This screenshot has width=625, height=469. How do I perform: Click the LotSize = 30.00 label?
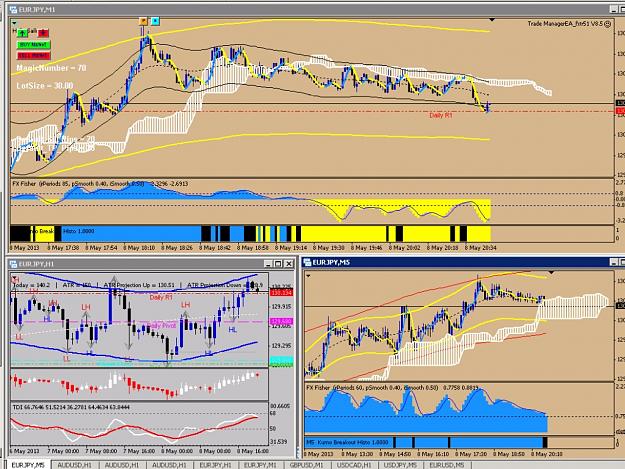[x=45, y=86]
